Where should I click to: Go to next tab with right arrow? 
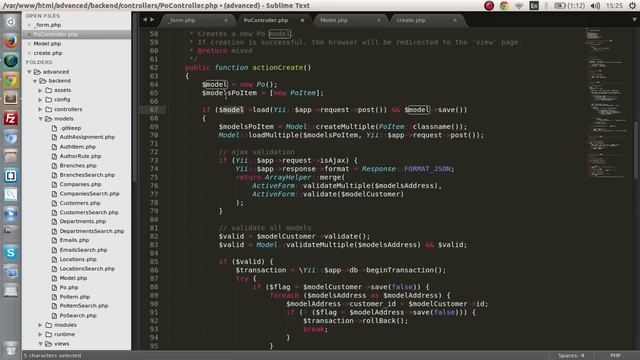pyautogui.click(x=152, y=20)
